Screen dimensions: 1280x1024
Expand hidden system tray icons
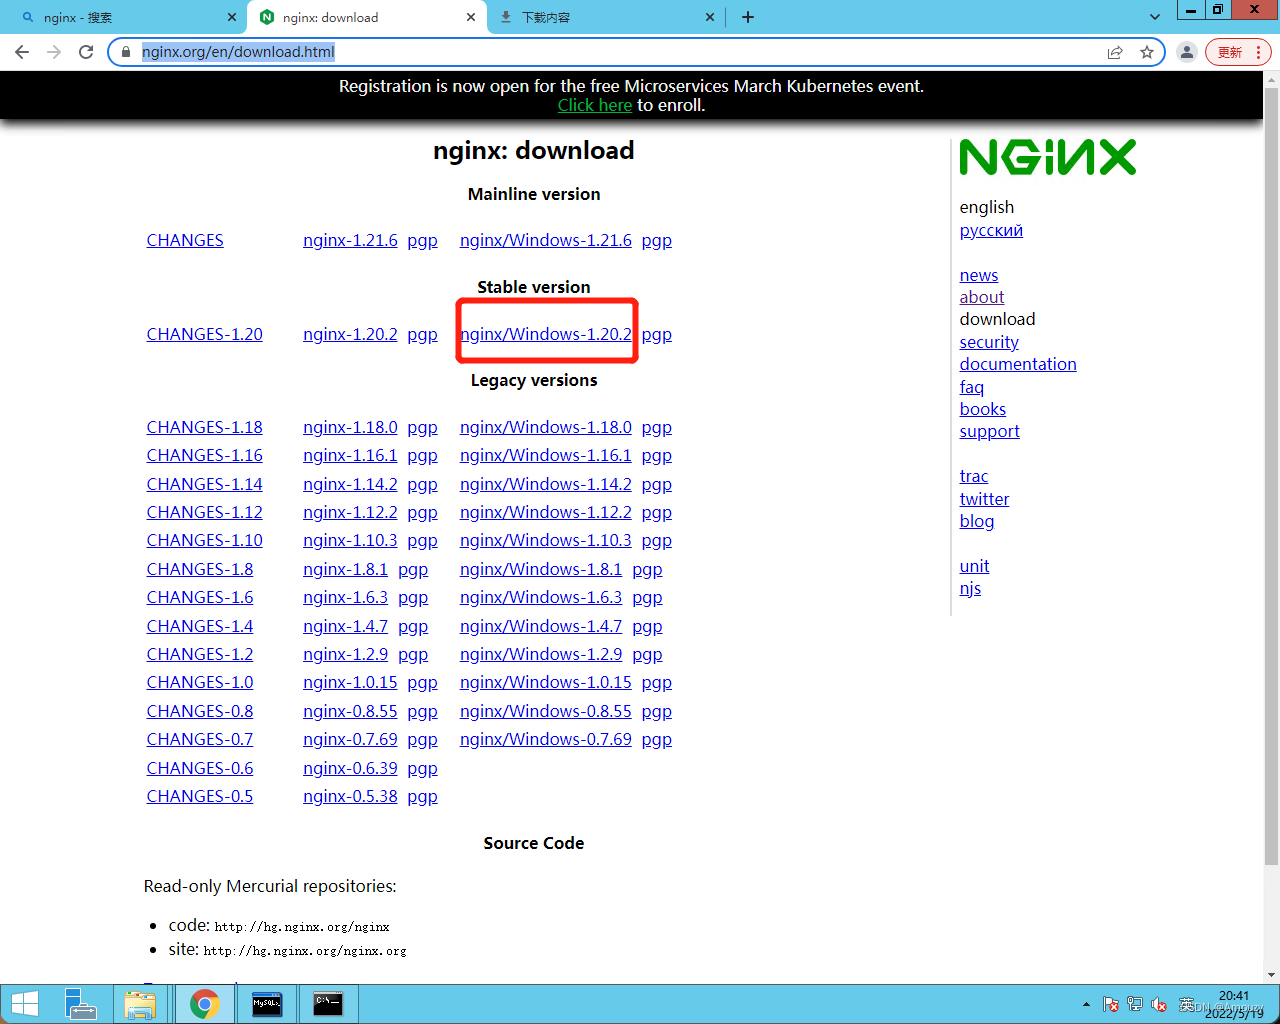(x=1086, y=1003)
